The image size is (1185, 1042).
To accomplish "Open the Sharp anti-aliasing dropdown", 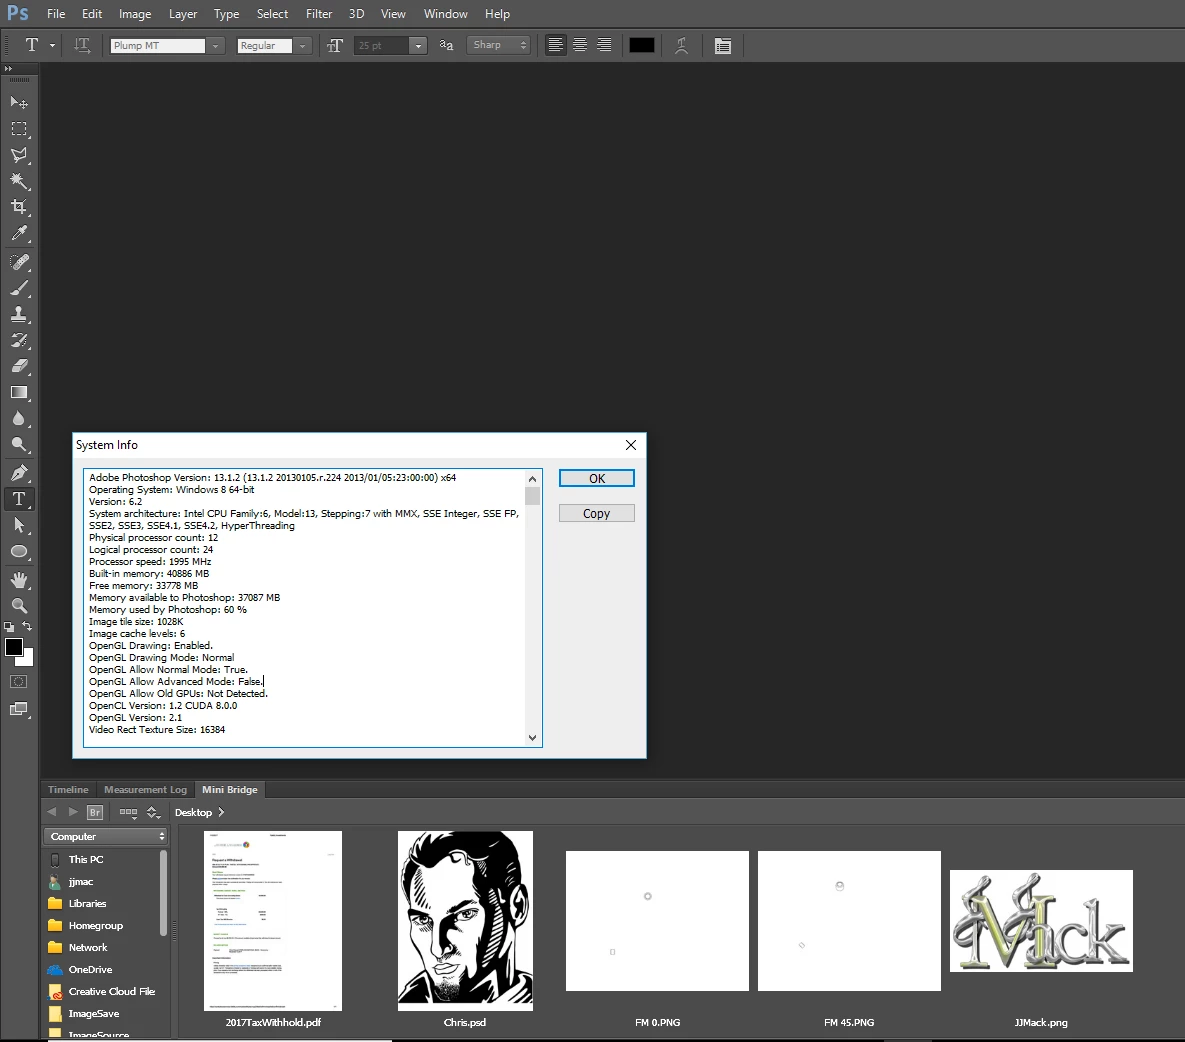I will tap(497, 45).
